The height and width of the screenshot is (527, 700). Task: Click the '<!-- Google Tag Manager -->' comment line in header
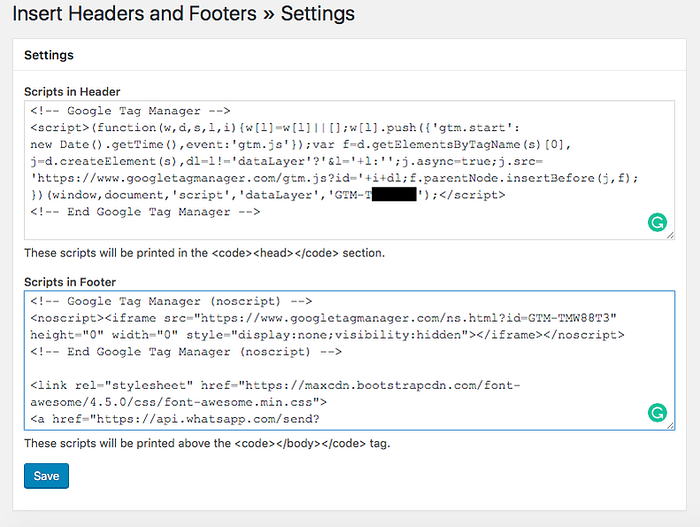(x=130, y=111)
